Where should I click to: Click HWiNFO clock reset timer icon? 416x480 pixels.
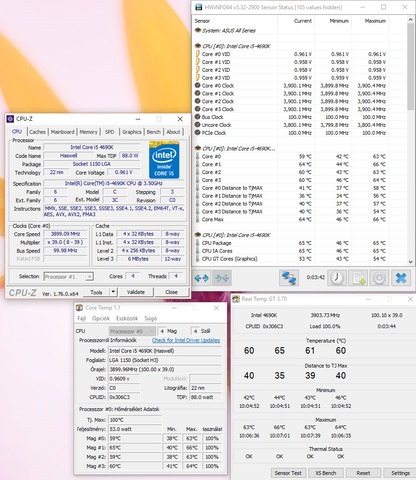tap(337, 278)
